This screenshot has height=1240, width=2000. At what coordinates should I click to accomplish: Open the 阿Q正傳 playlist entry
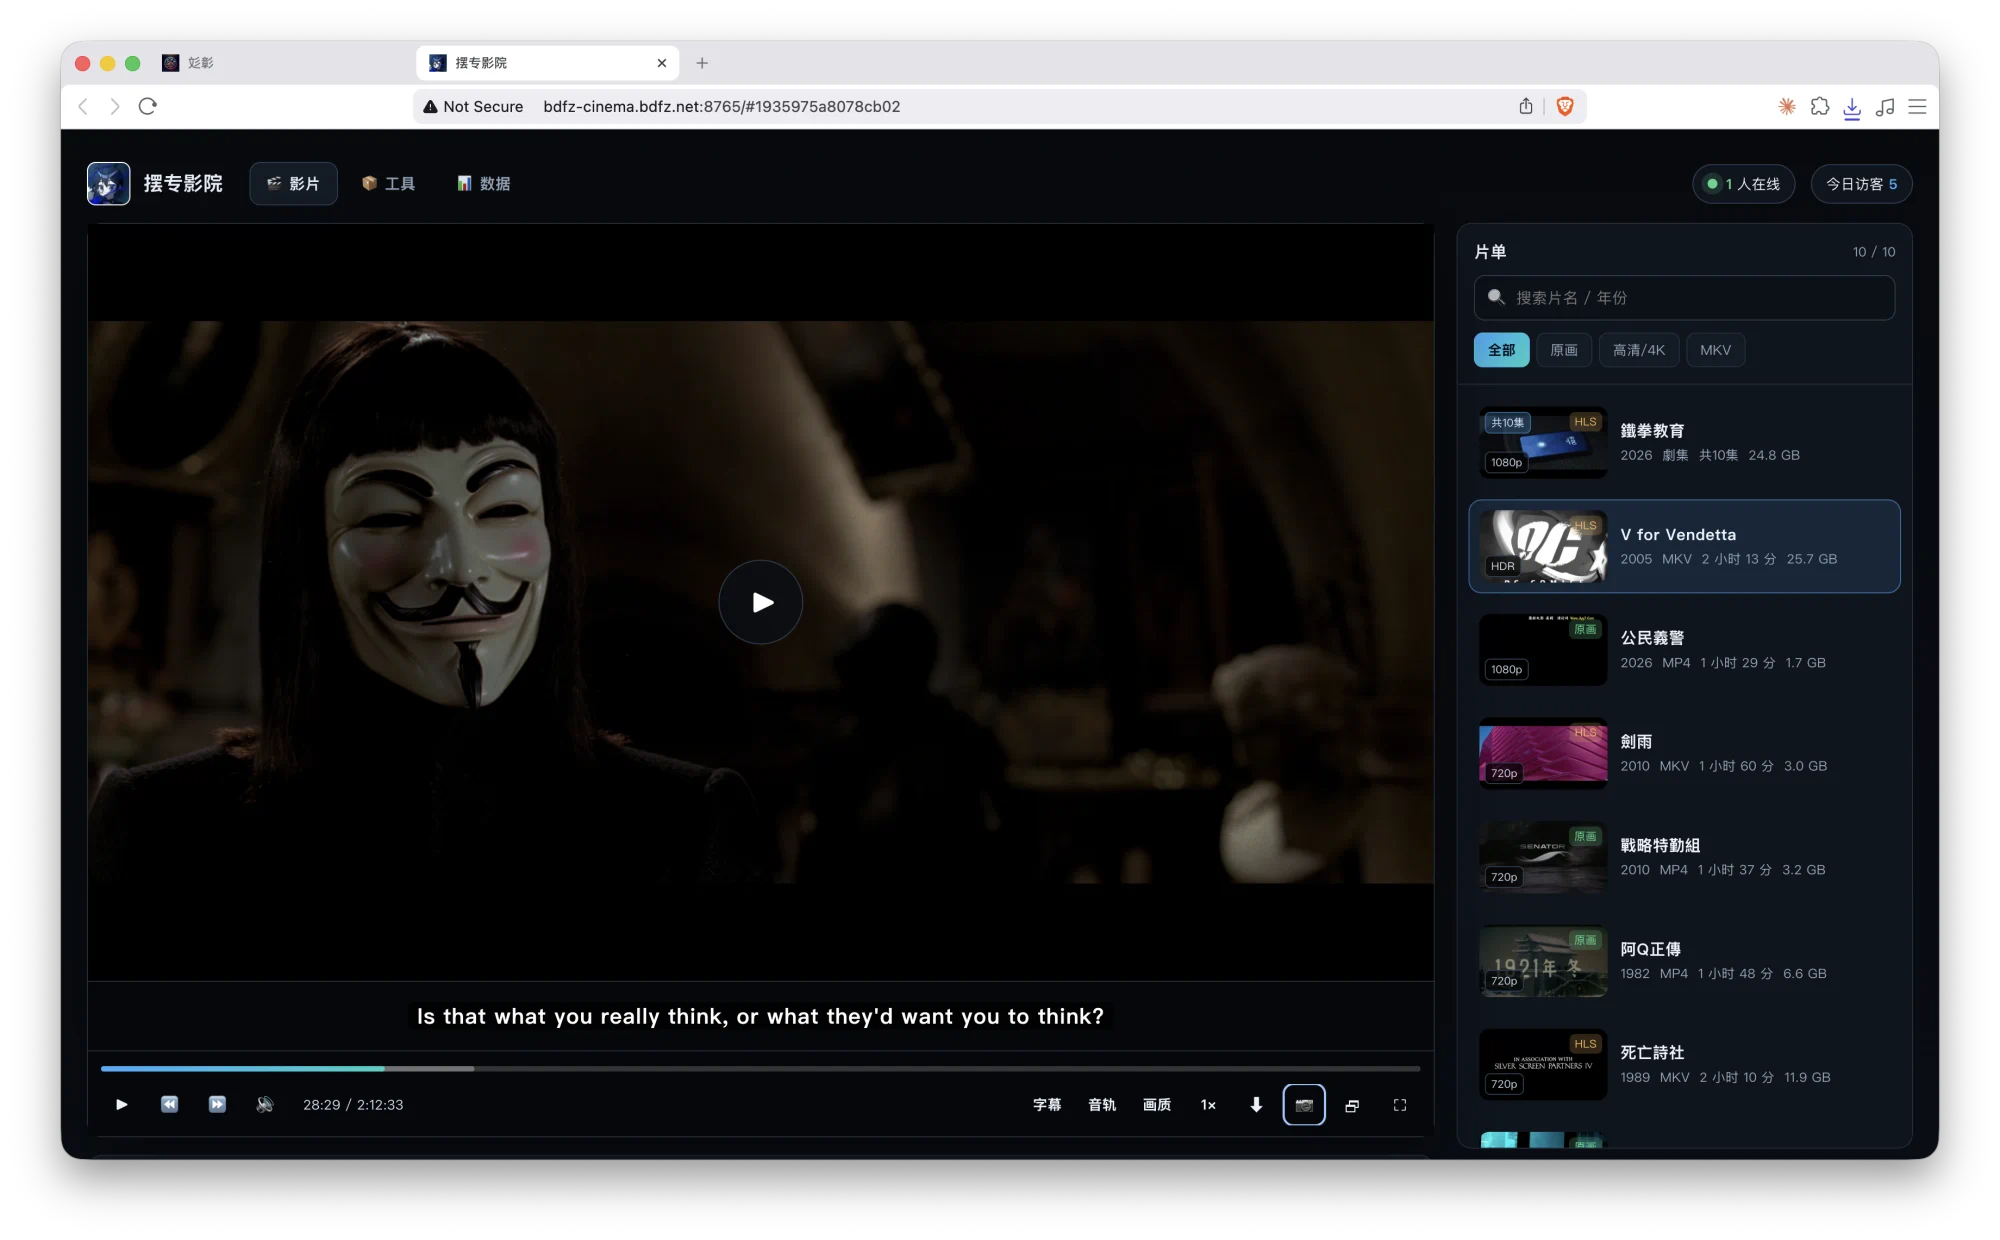[x=1684, y=961]
